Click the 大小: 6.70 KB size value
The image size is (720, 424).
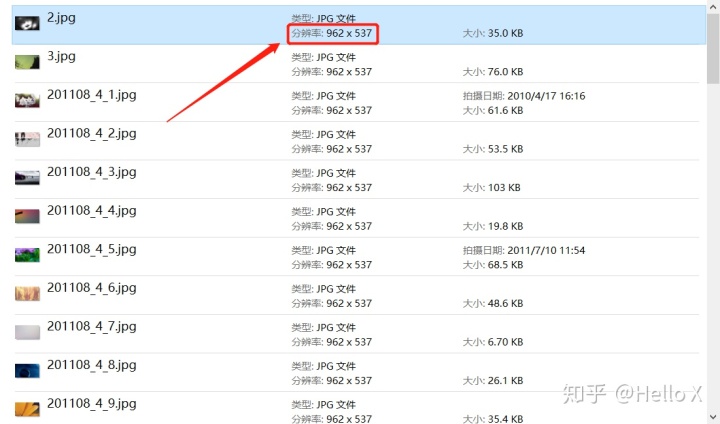click(493, 342)
